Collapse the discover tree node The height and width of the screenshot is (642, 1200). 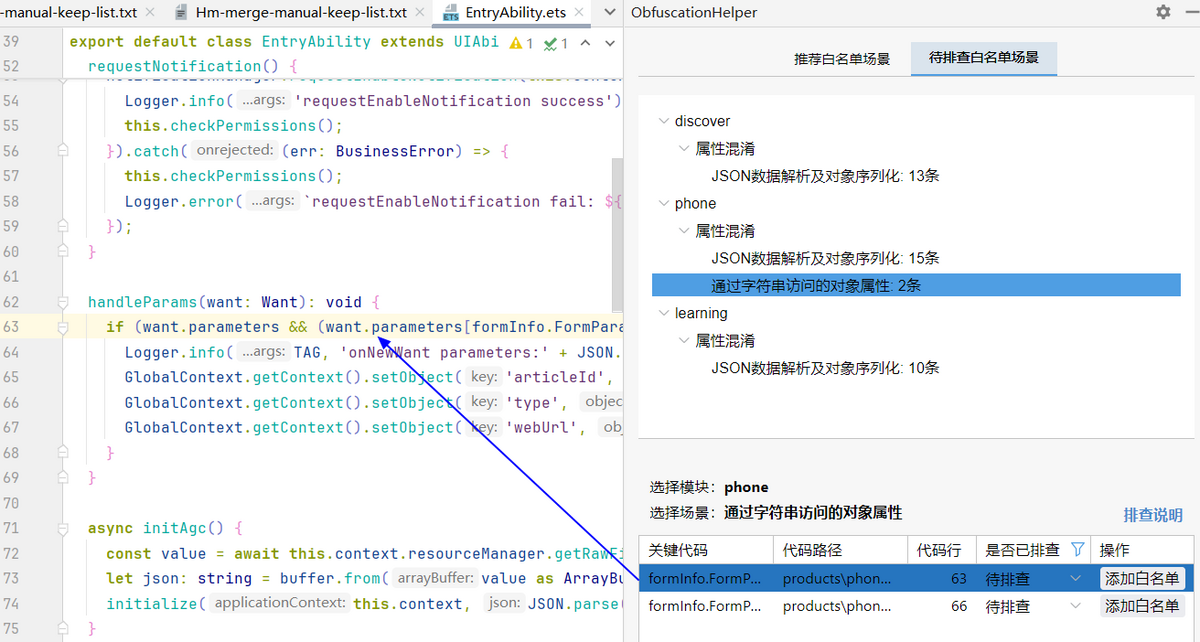(662, 121)
